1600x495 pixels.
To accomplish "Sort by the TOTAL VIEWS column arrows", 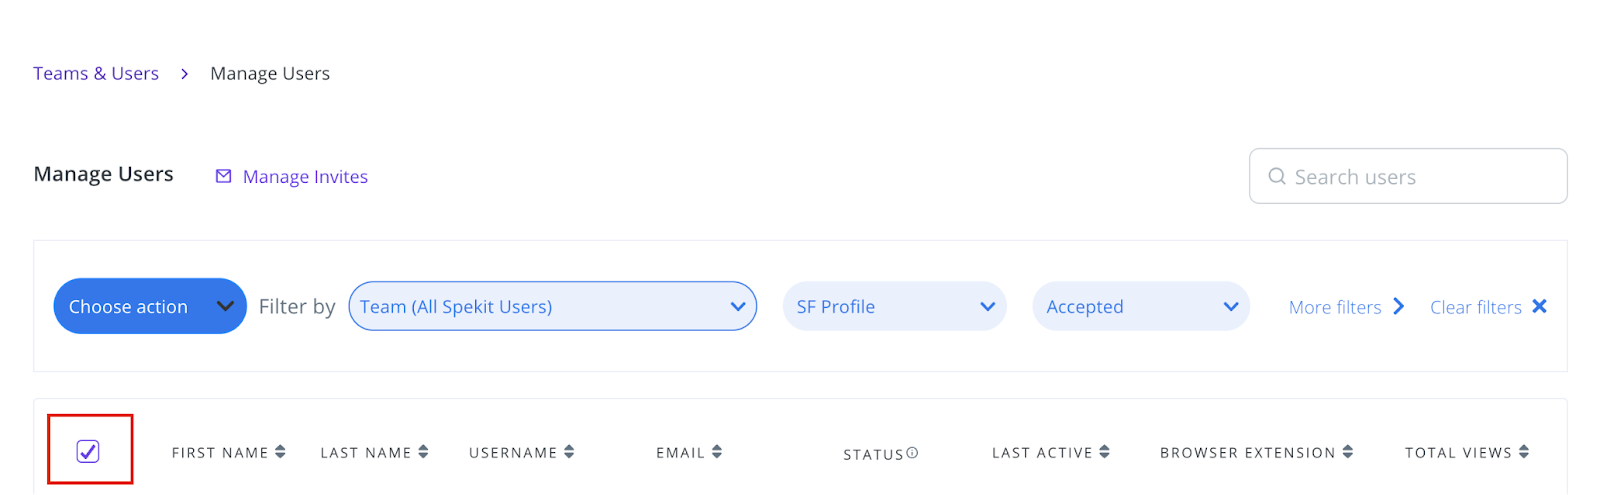I will pyautogui.click(x=1523, y=452).
